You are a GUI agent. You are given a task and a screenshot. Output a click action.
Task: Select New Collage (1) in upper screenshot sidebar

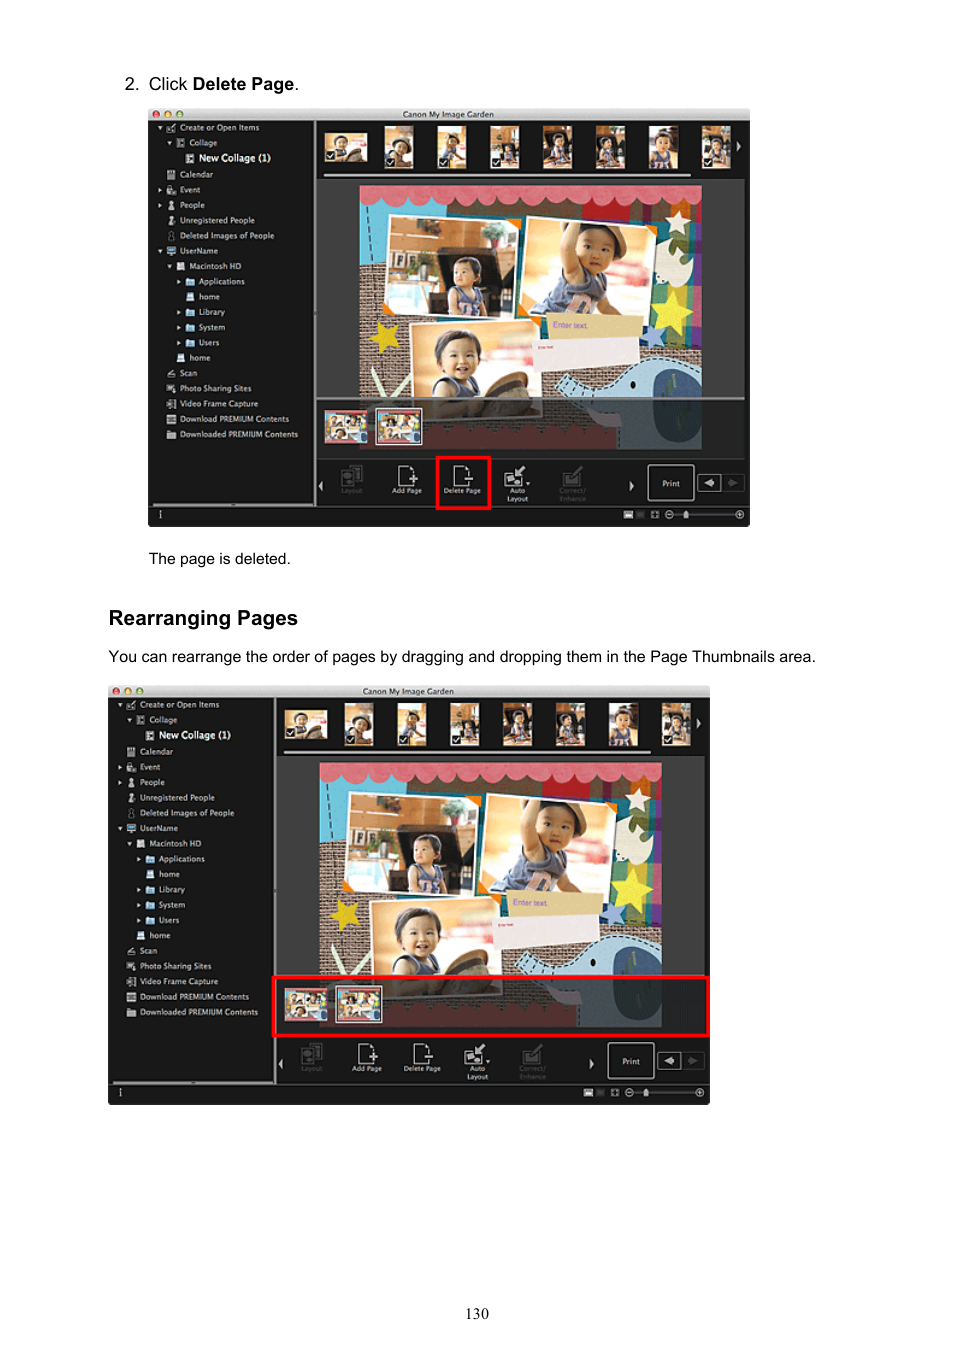(x=234, y=158)
